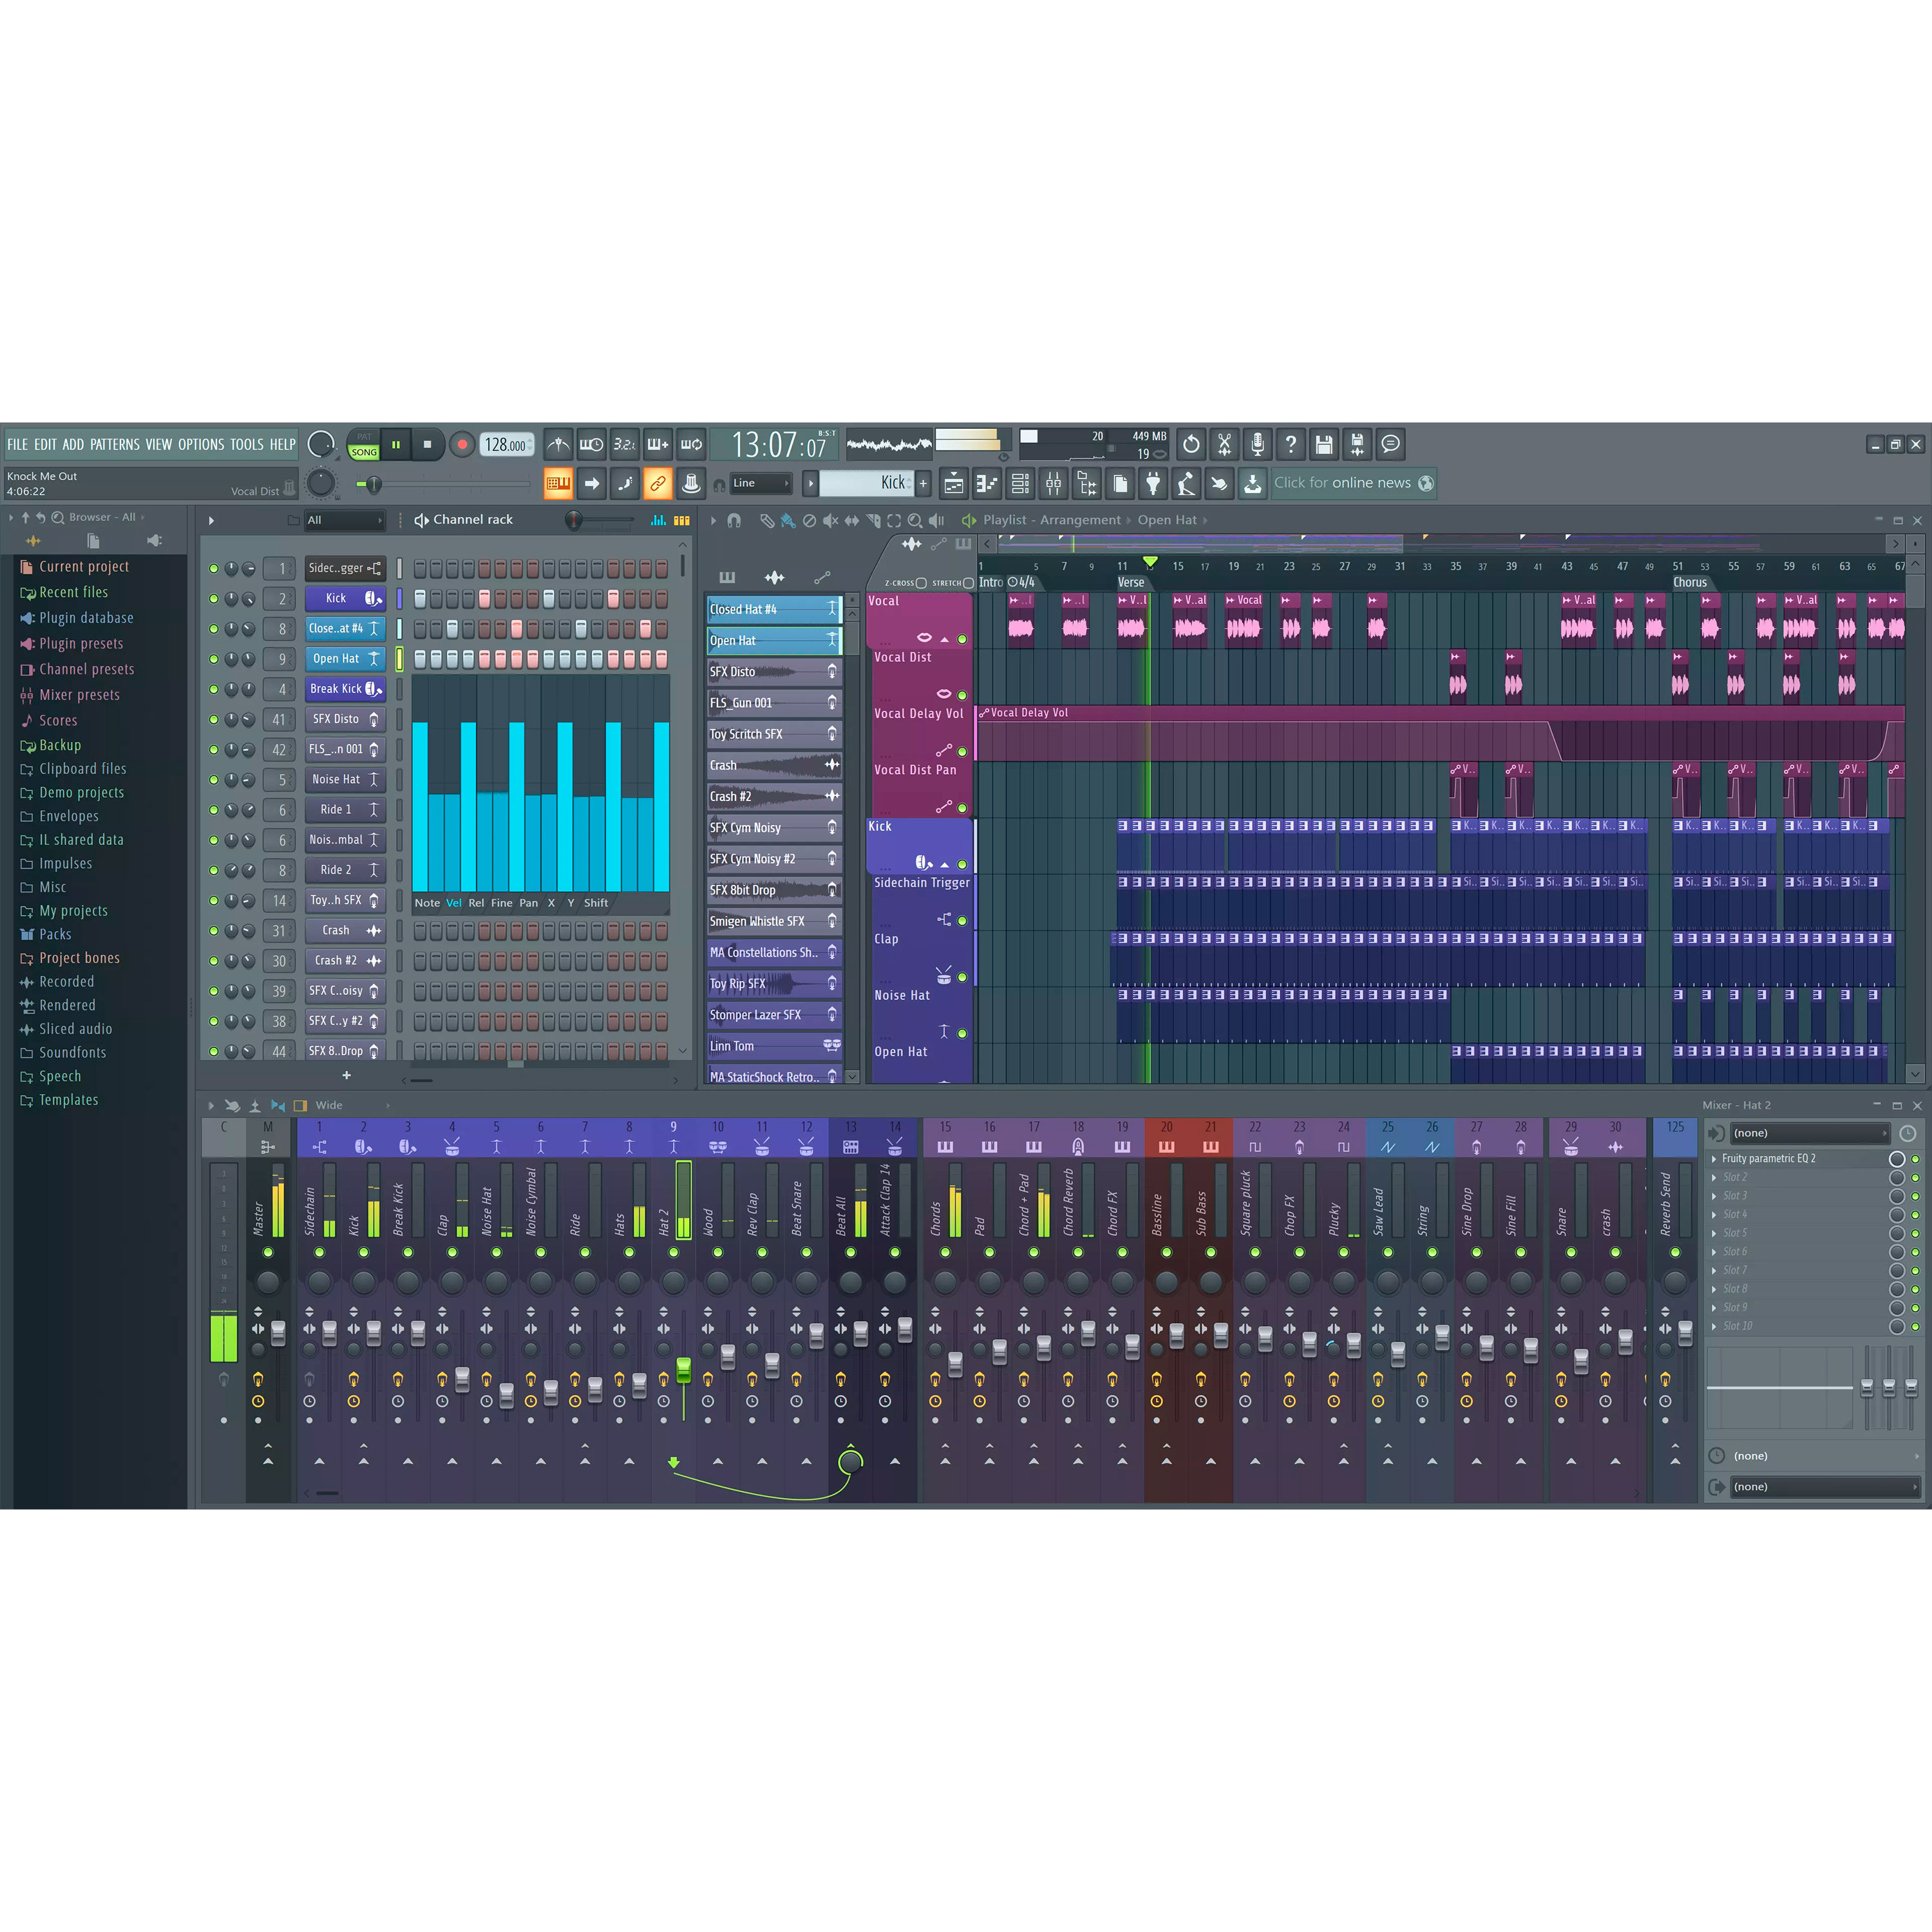Click the typing keyboard to piano icon
The width and height of the screenshot is (1932, 1932).
click(558, 484)
